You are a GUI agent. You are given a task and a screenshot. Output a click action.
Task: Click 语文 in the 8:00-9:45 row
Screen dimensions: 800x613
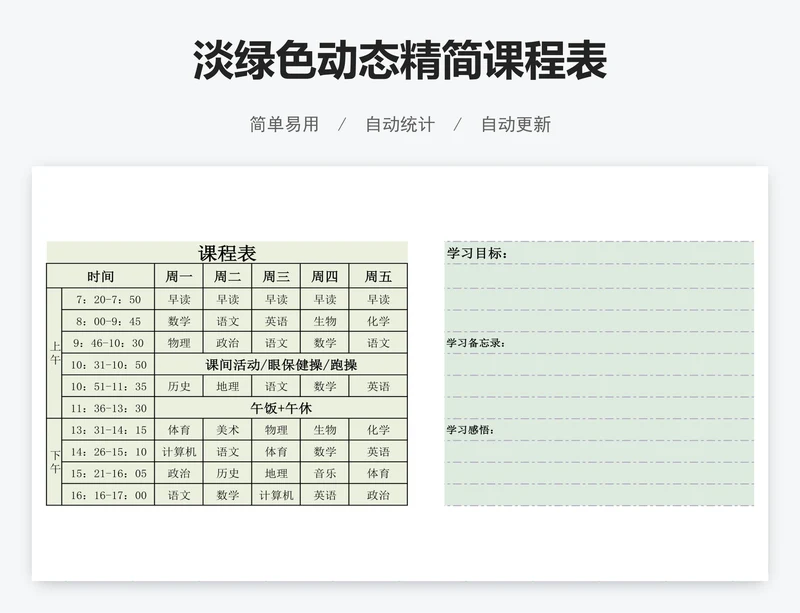228,321
